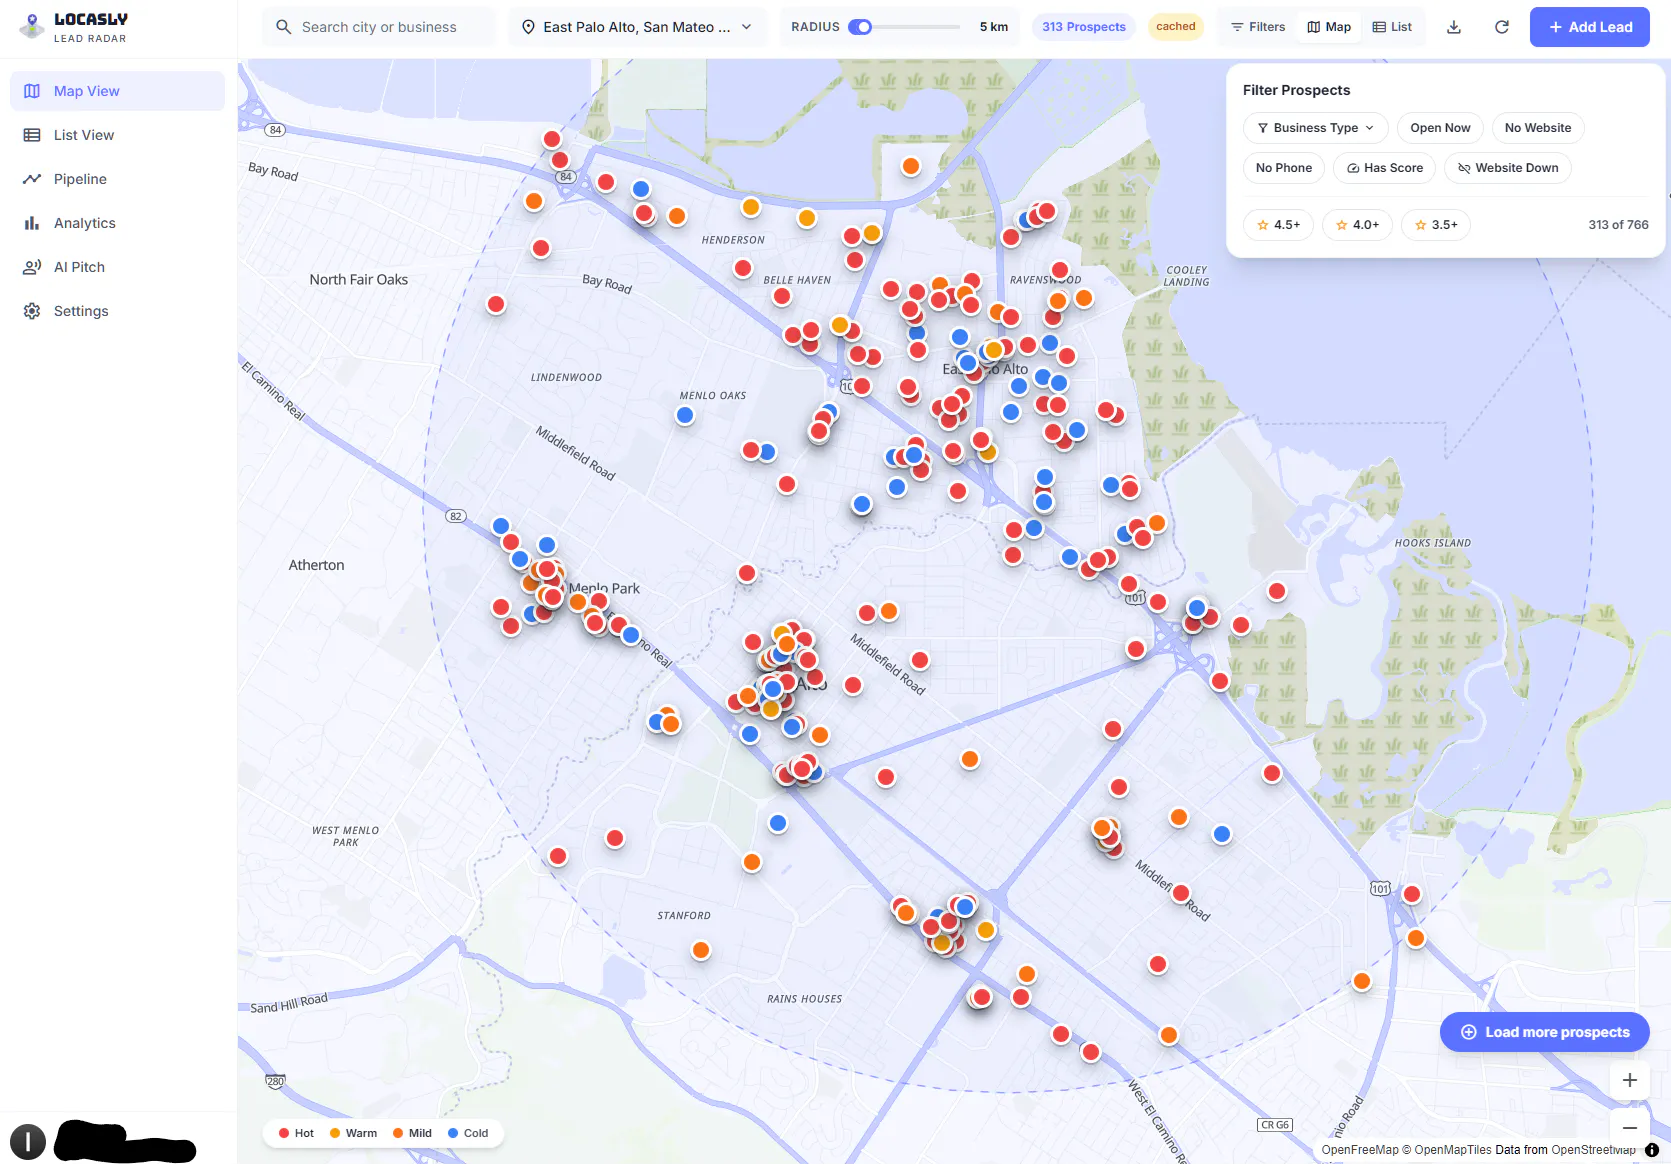Click the orange marker near Stanford label
1671x1165 pixels.
coord(701,950)
